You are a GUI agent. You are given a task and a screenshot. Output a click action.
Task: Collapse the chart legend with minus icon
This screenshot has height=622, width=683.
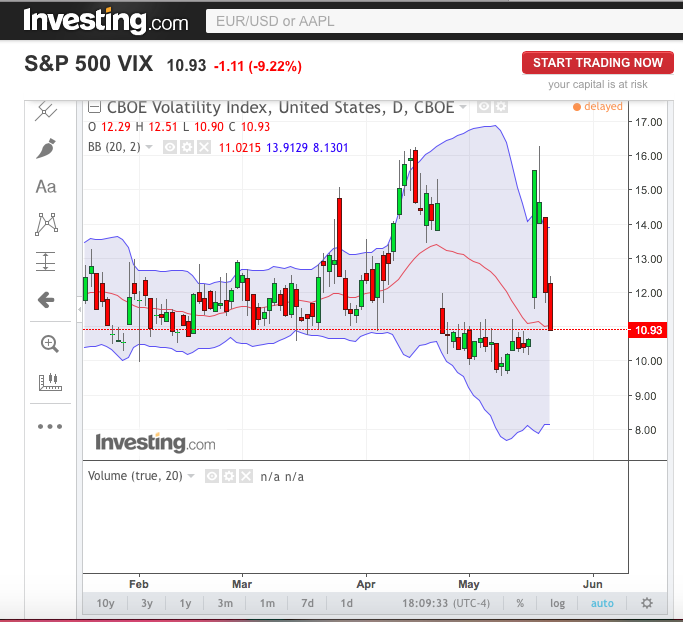point(94,107)
